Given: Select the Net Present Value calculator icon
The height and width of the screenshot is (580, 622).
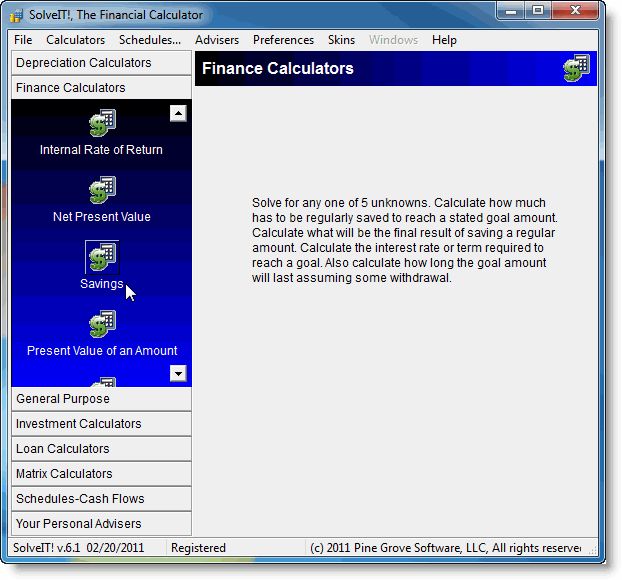Looking at the screenshot, I should point(102,191).
